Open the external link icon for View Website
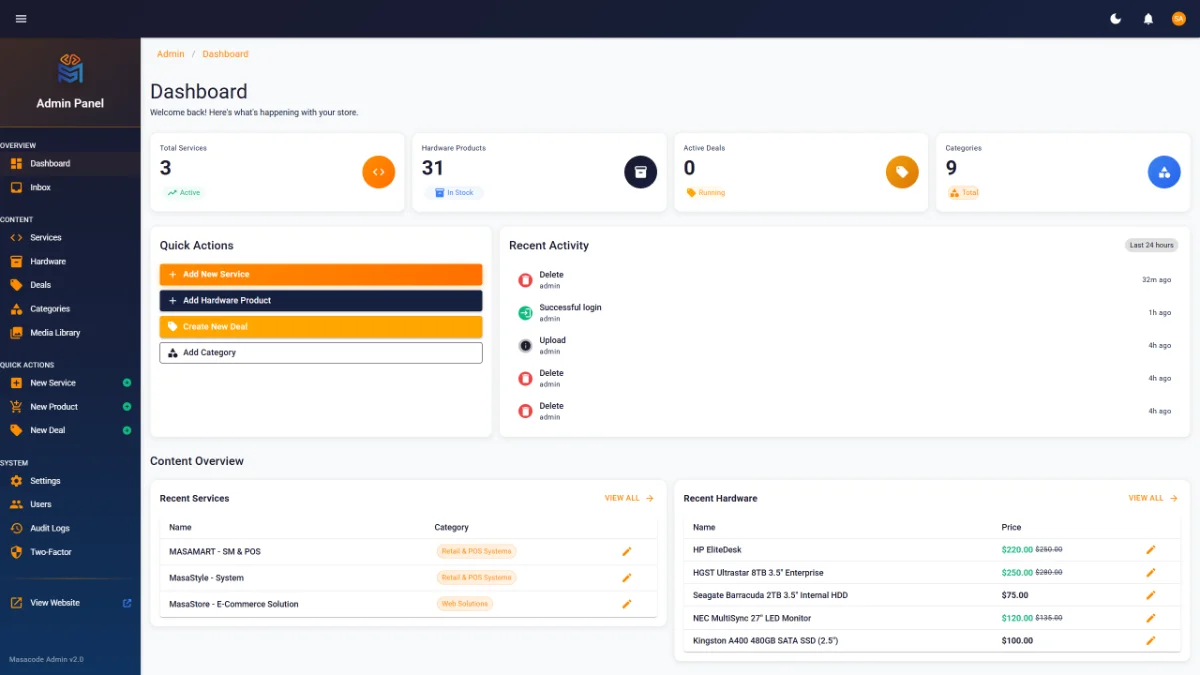The height and width of the screenshot is (675, 1200). pos(127,603)
